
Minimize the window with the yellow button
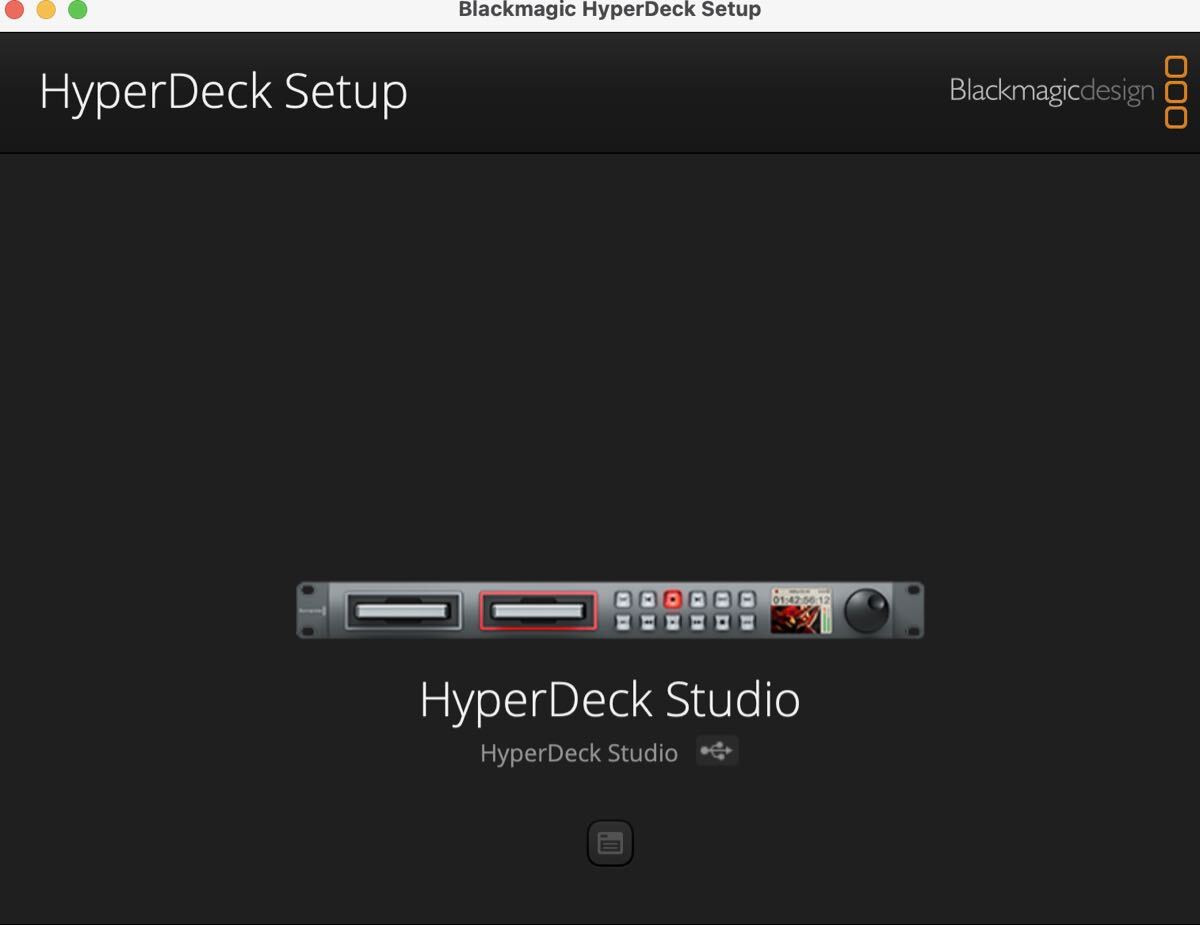click(46, 10)
